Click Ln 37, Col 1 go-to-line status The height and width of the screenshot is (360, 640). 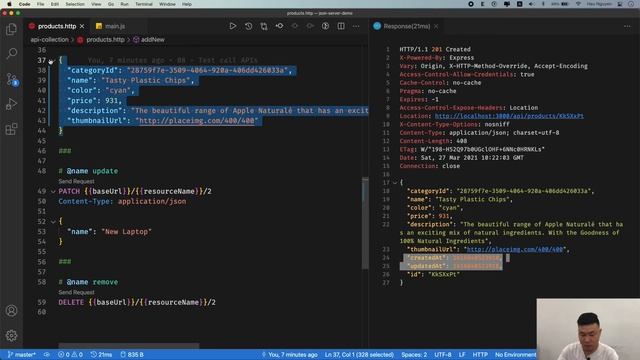coord(359,355)
